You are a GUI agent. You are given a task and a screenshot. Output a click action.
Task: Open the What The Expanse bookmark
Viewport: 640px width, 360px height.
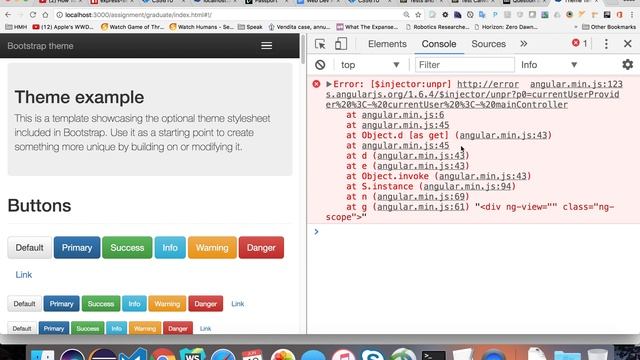[x=367, y=27]
